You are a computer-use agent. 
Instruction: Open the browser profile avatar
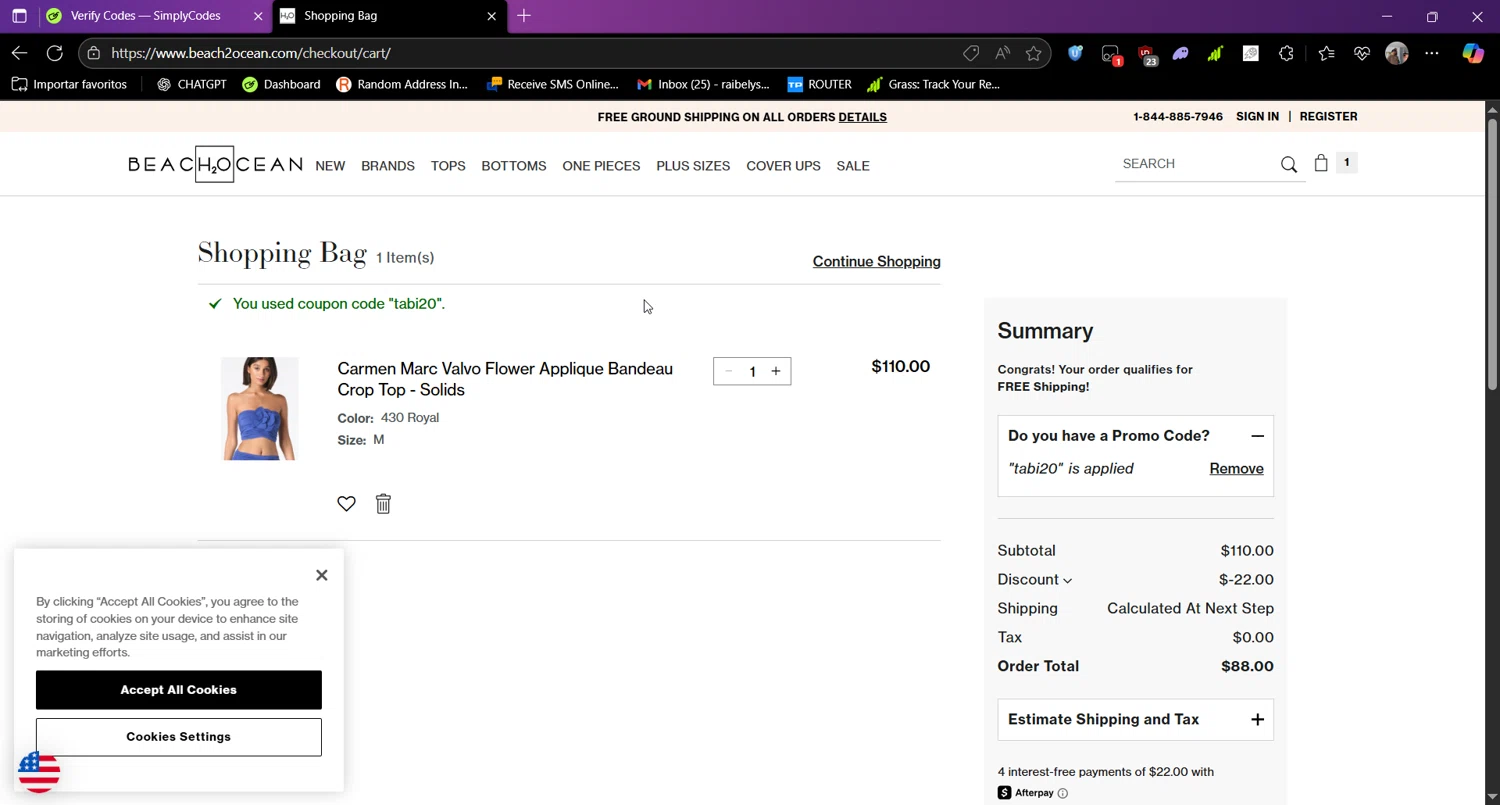pyautogui.click(x=1397, y=53)
